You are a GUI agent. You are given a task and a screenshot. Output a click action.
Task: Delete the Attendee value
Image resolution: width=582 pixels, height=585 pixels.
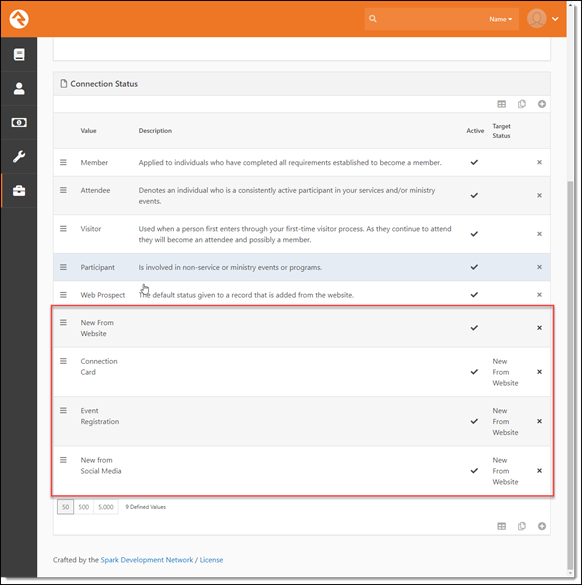point(539,195)
